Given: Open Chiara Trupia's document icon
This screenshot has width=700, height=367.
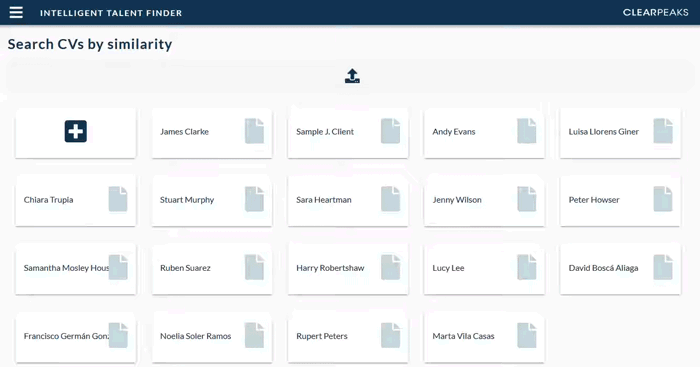Looking at the screenshot, I should tap(118, 199).
